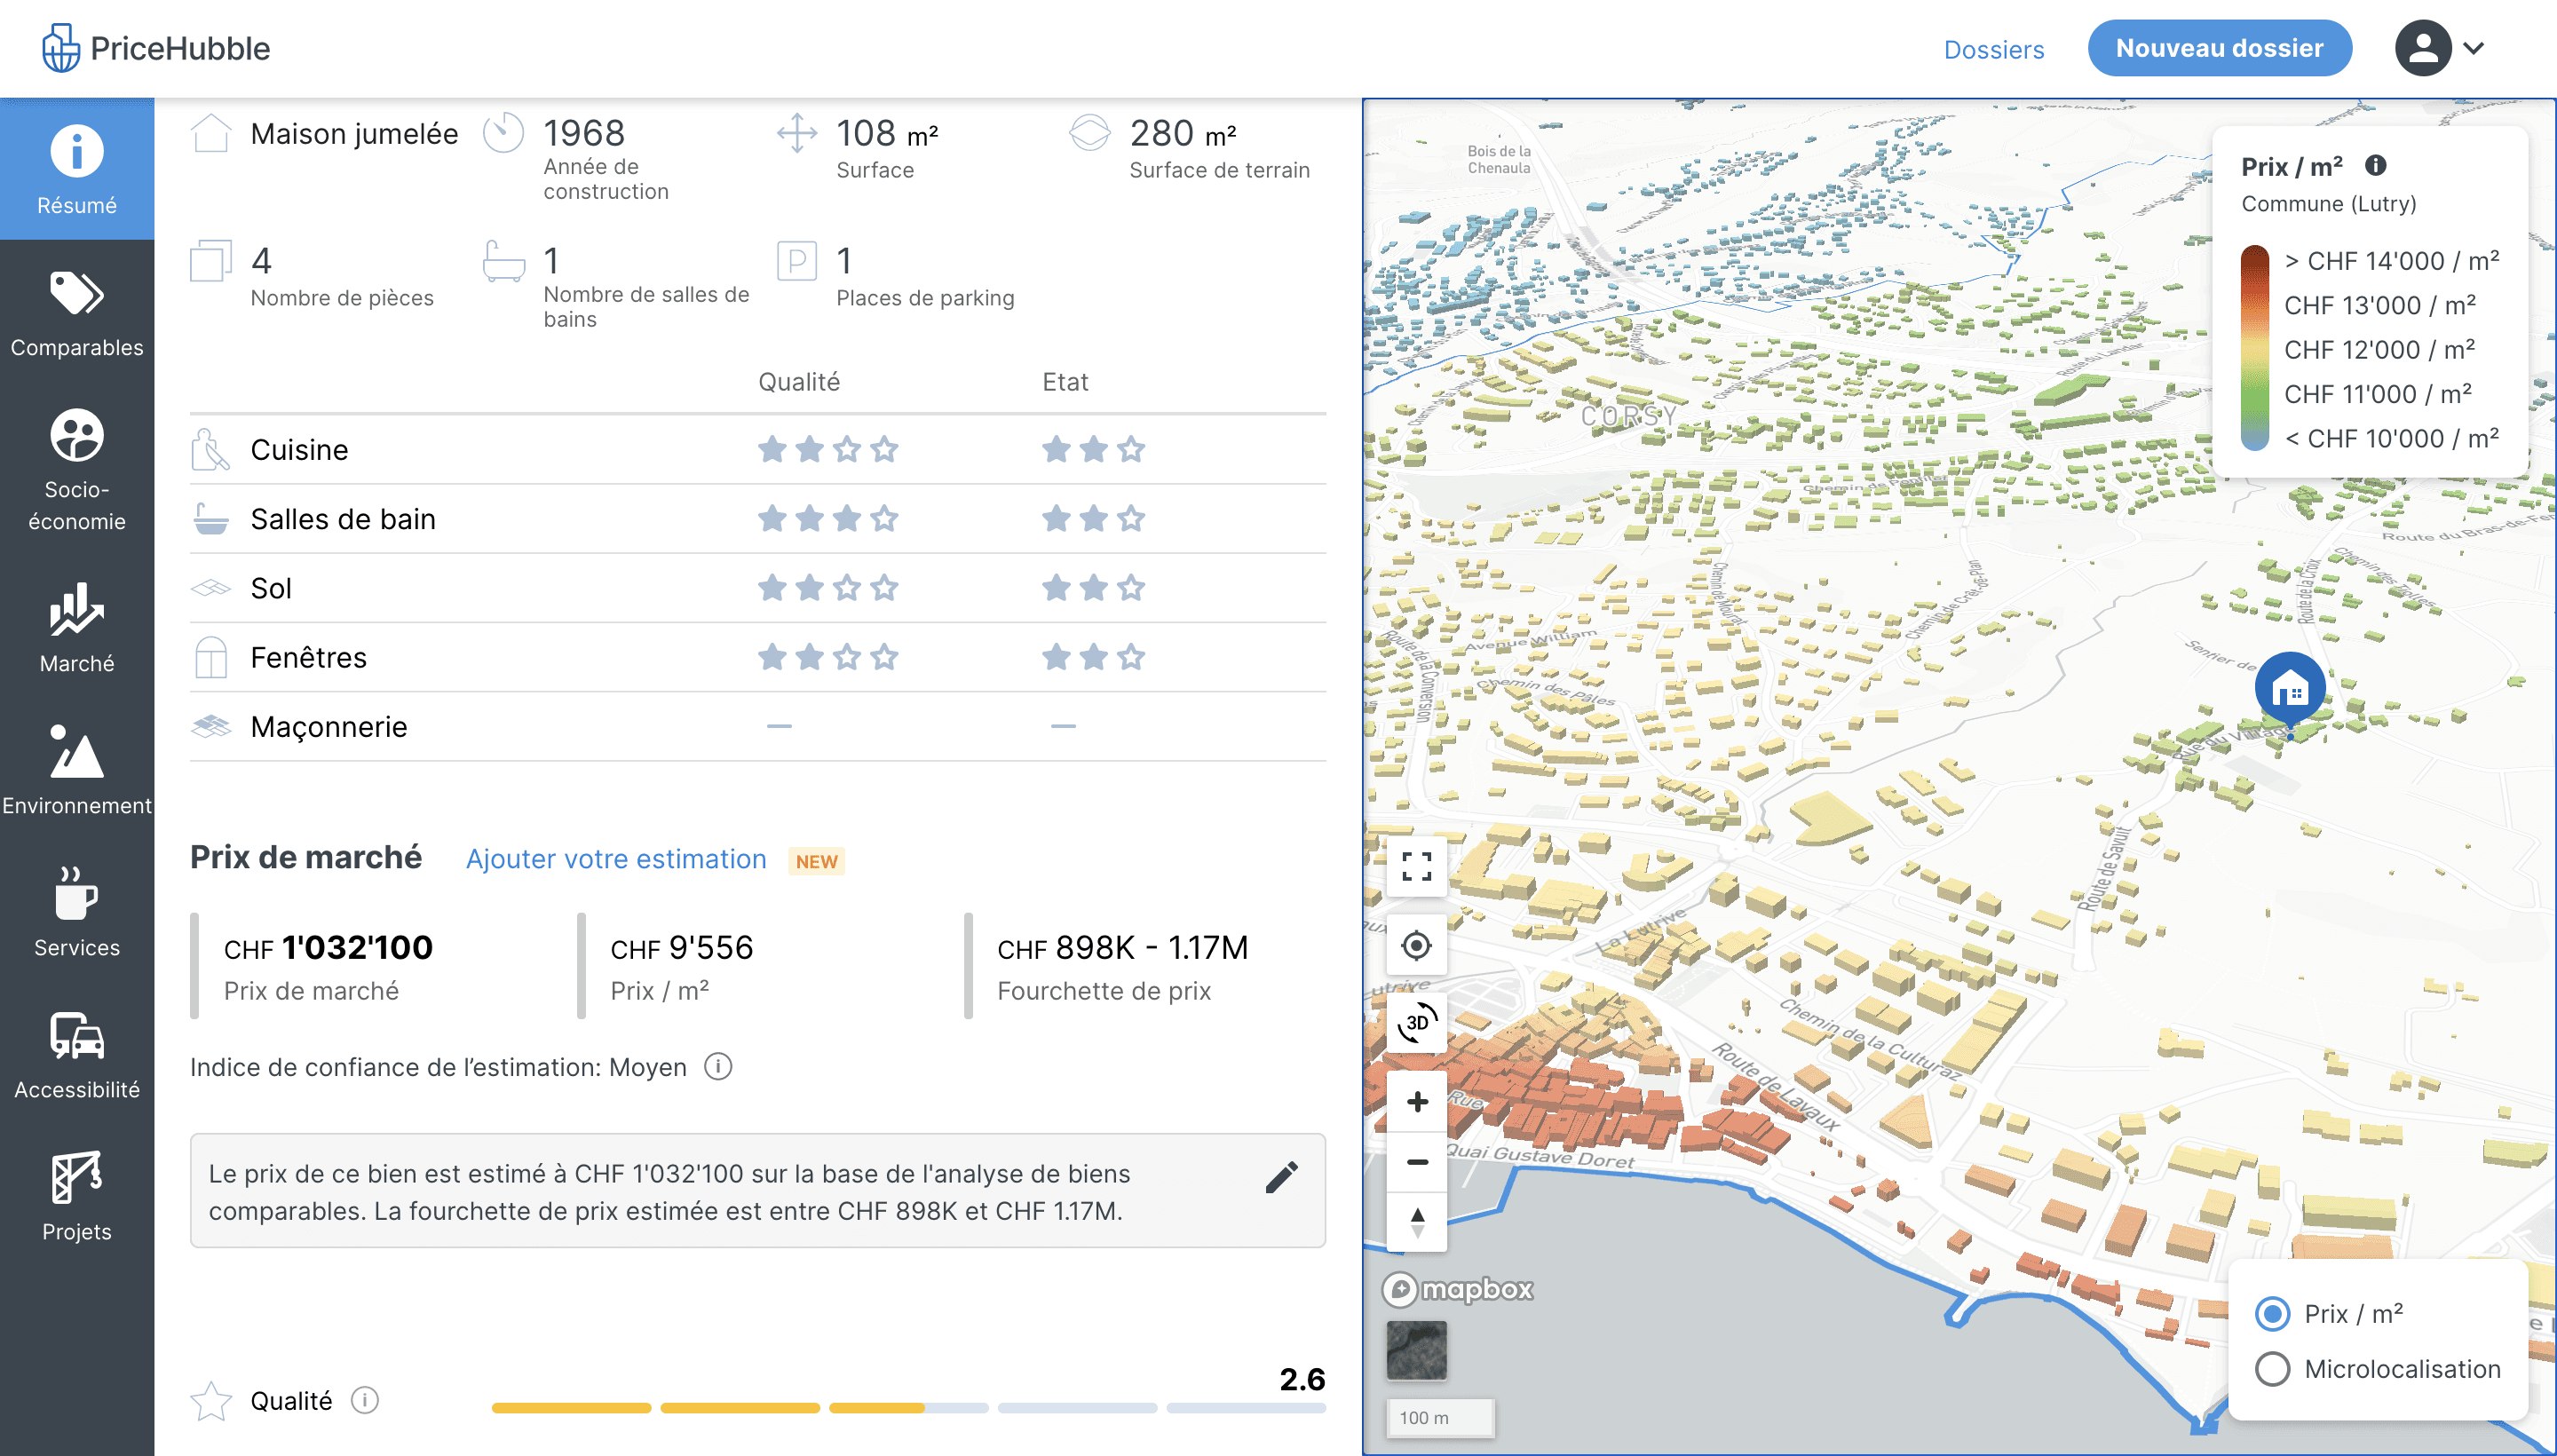
Task: Reset map bearing with compass arrow
Action: pos(1416,1222)
